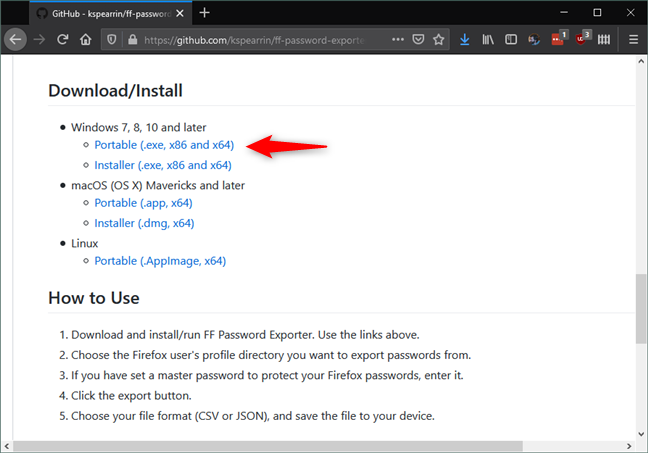The height and width of the screenshot is (453, 648).
Task: Click the forward navigation arrow
Action: 39,40
